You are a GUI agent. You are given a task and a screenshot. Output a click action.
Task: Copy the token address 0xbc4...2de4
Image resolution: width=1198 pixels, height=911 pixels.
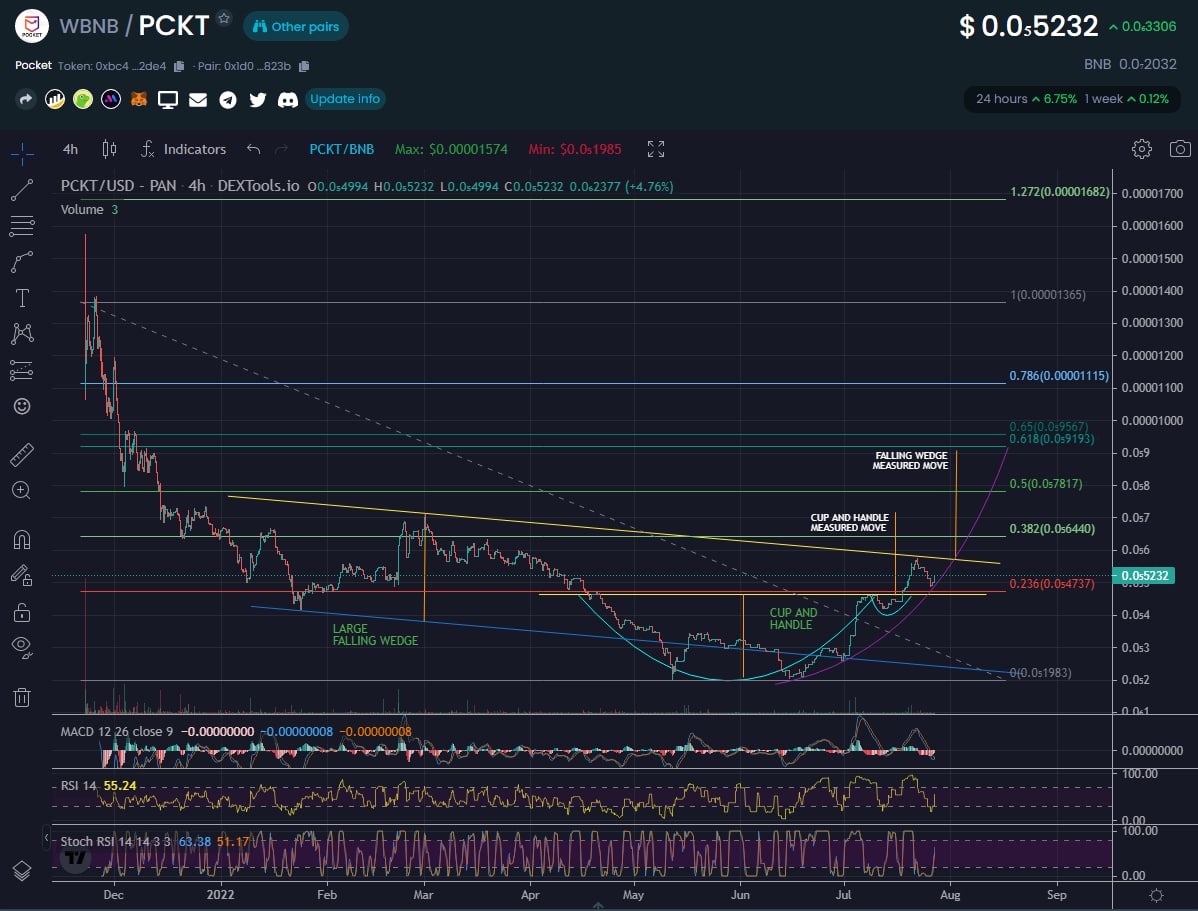point(179,66)
